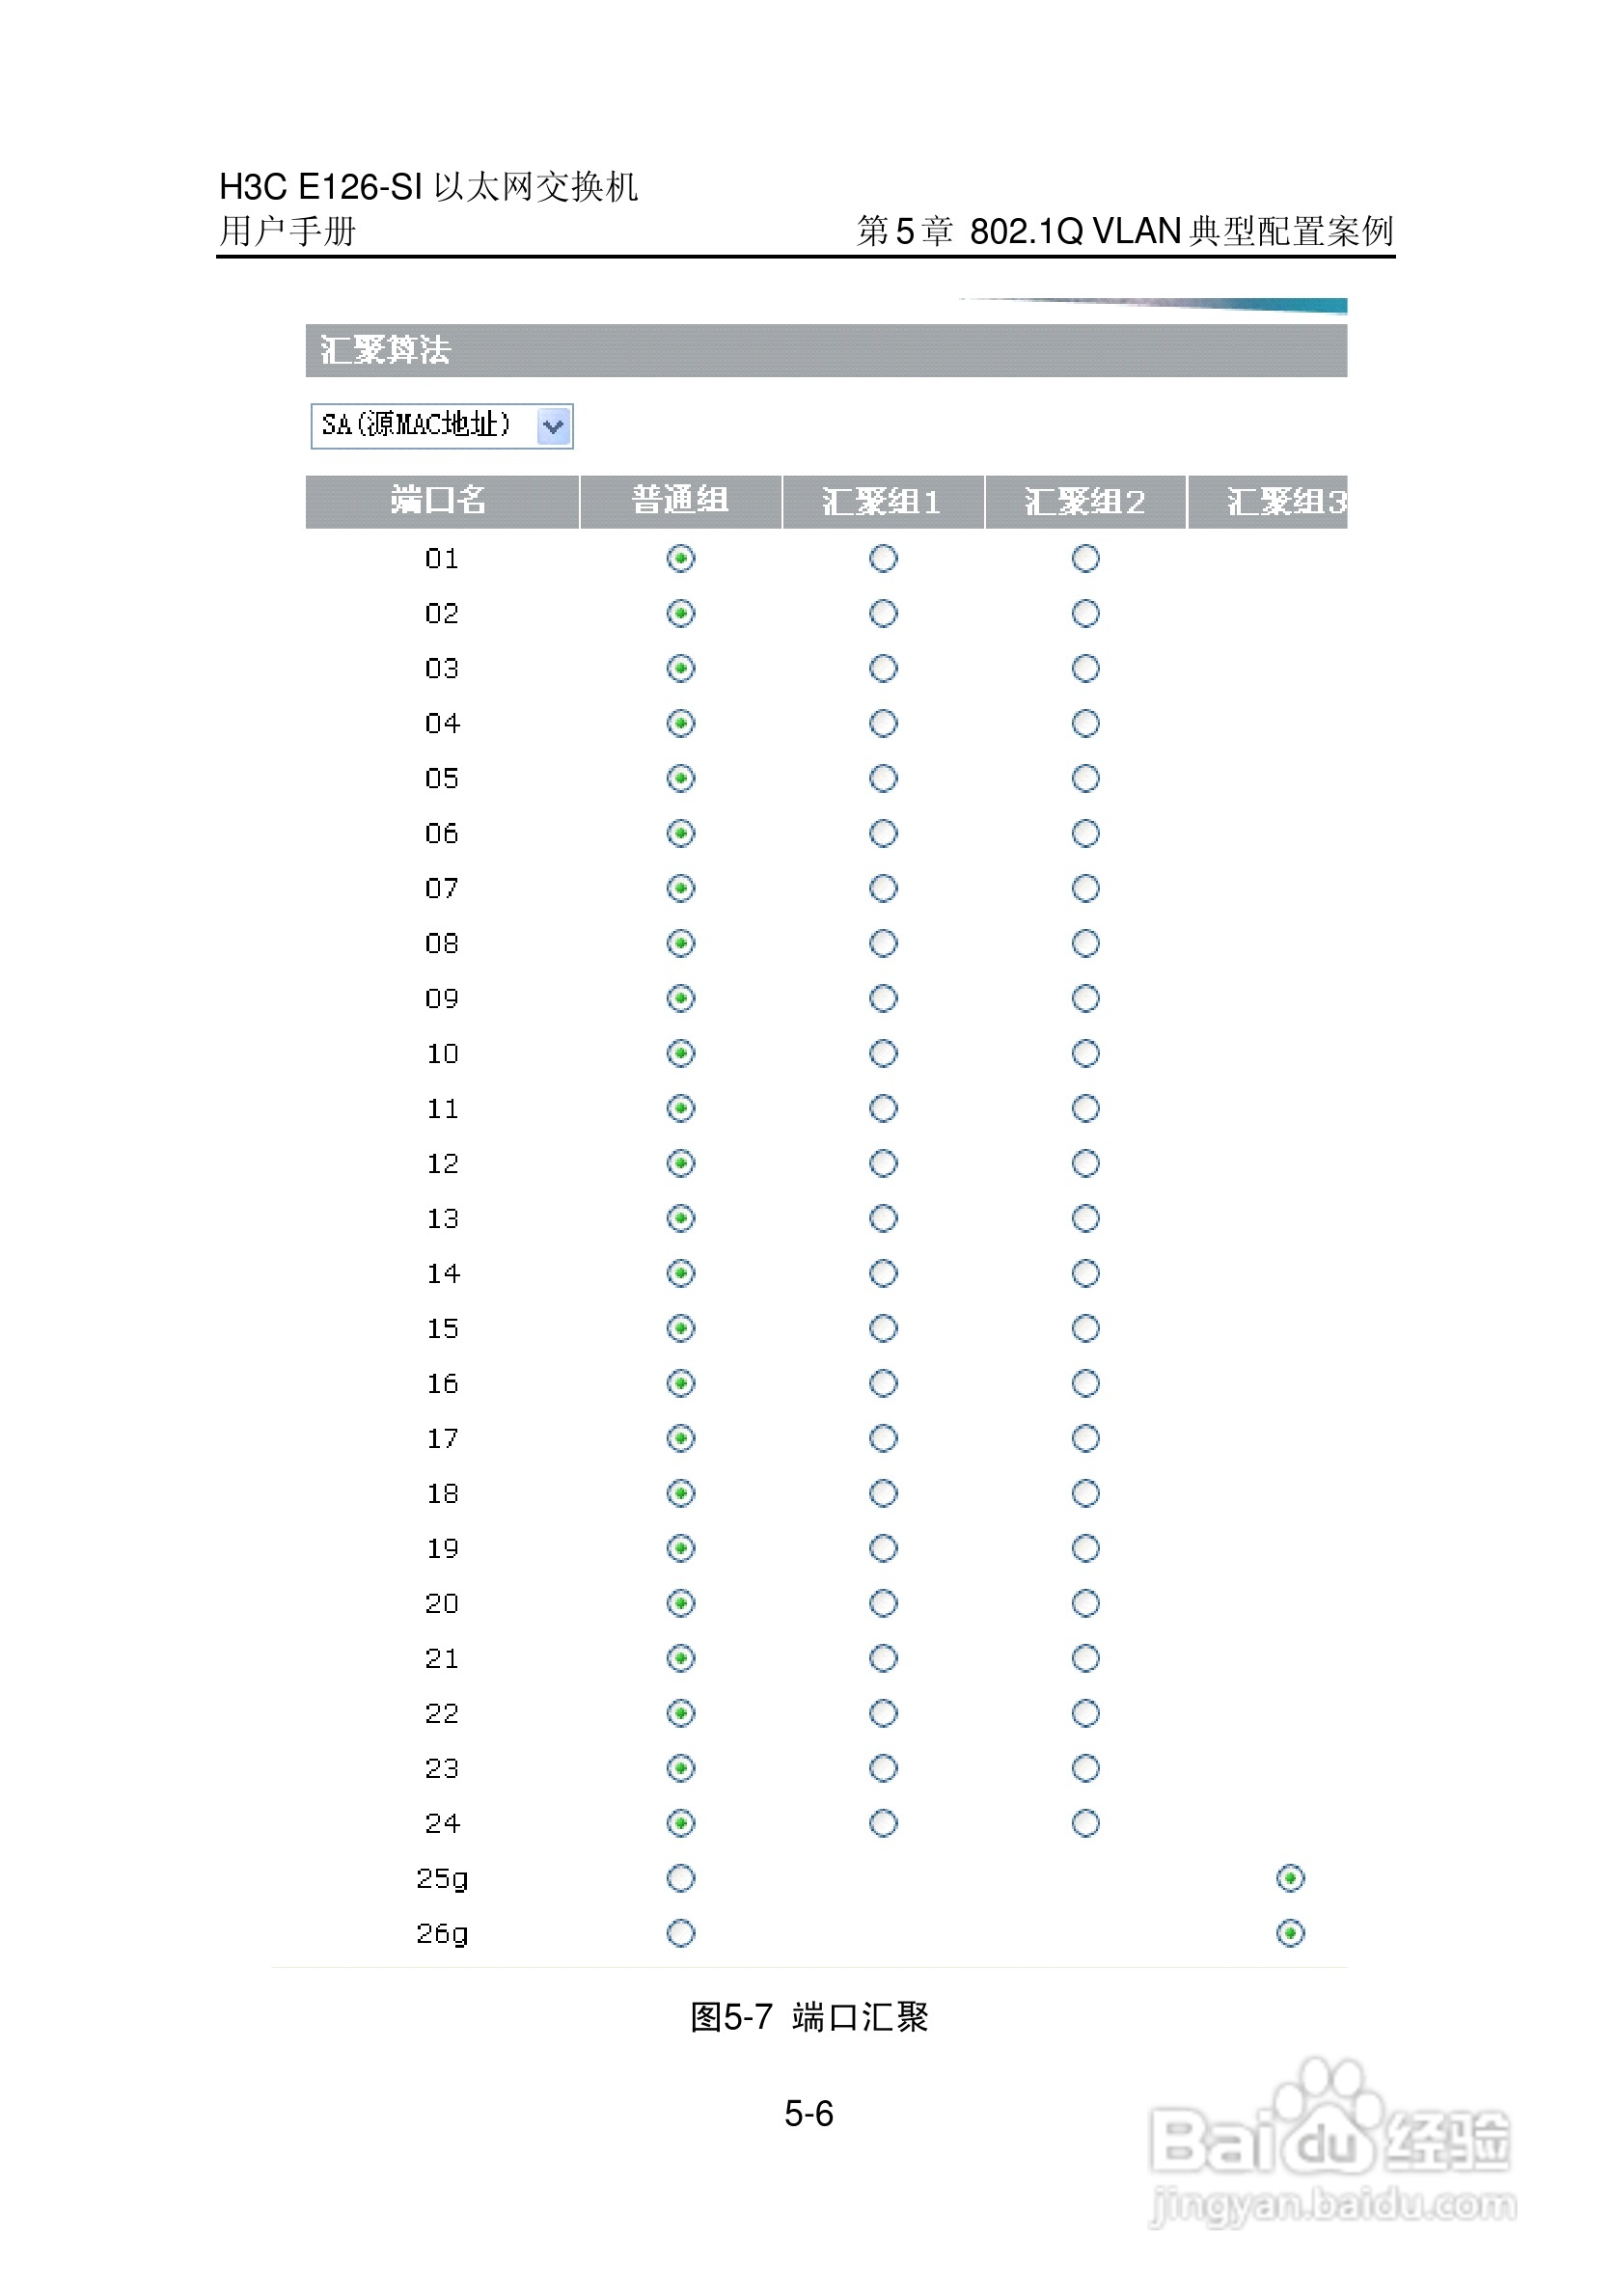Select 汇聚组2 radio for port 01
The image size is (1617, 2296).
pyautogui.click(x=1085, y=558)
